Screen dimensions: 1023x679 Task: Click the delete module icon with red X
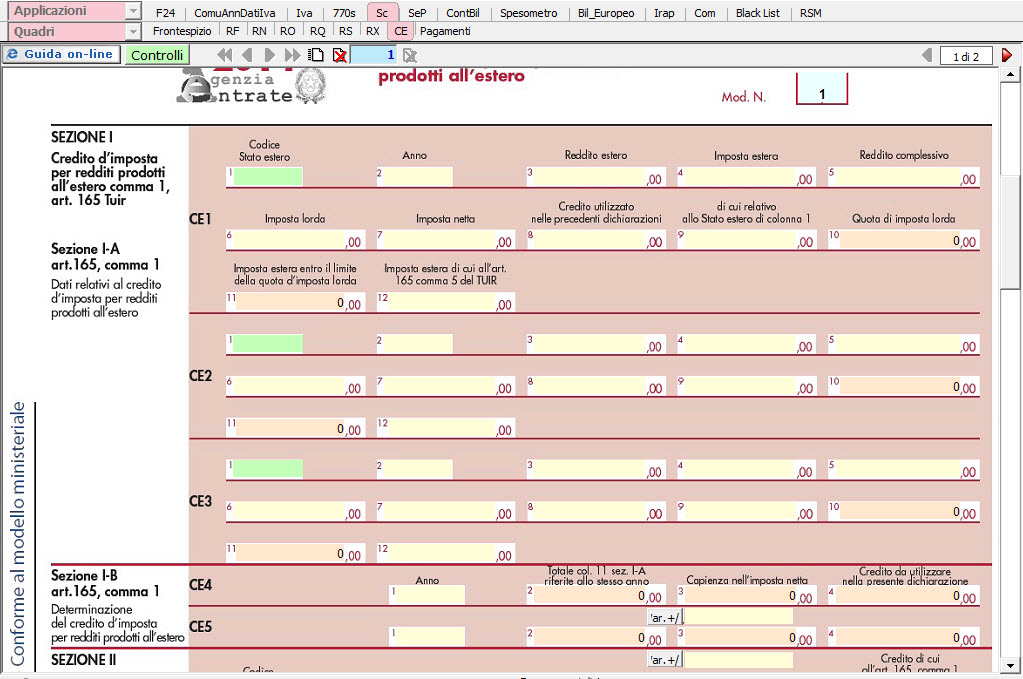(339, 55)
